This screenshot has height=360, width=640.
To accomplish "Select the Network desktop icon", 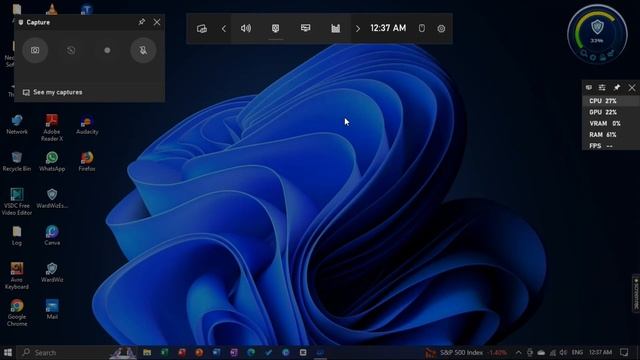I will 17,124.
